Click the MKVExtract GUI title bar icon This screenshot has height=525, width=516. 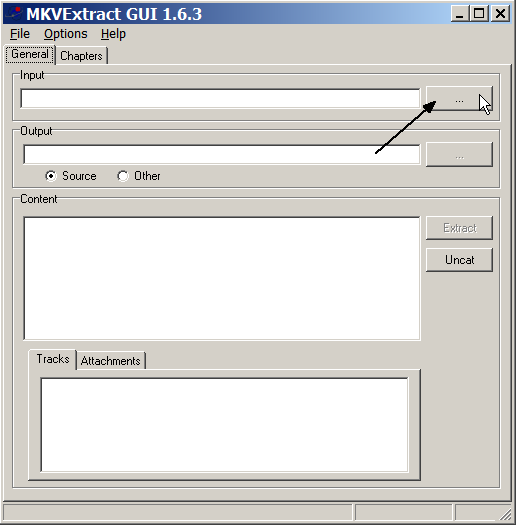click(14, 13)
